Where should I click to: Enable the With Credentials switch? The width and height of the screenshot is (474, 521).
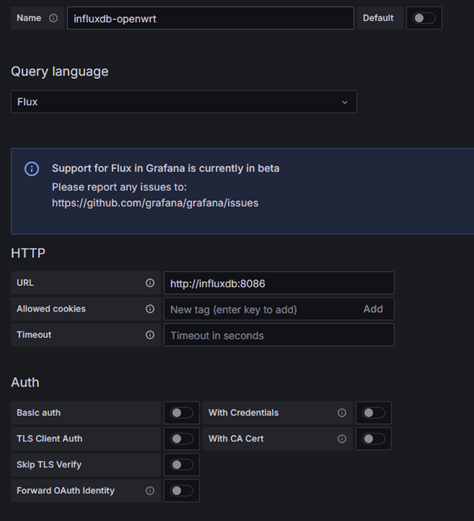click(374, 413)
